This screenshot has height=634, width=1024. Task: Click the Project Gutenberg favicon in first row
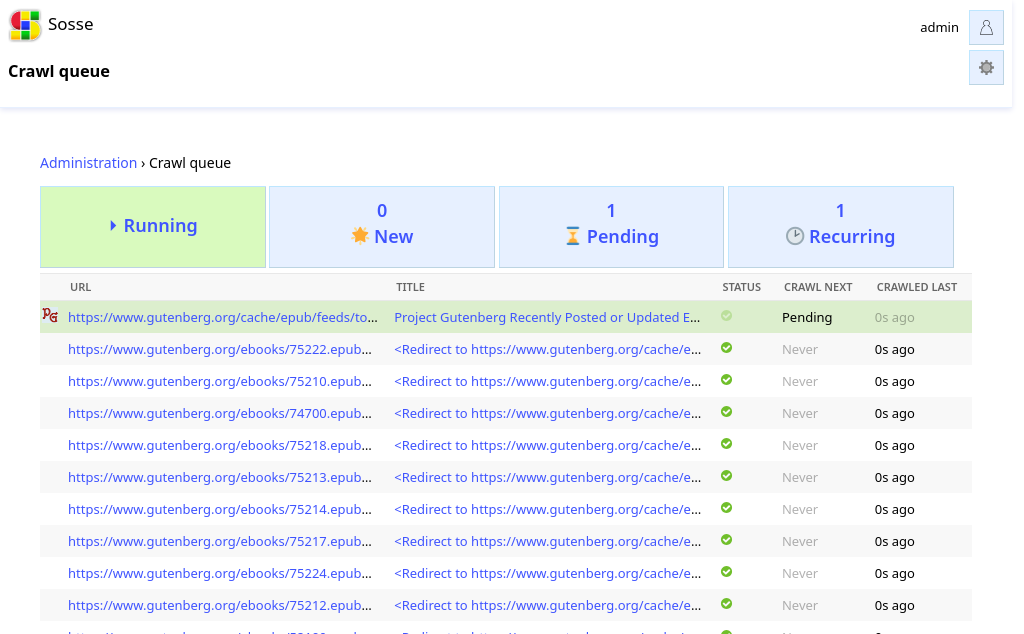click(x=50, y=315)
